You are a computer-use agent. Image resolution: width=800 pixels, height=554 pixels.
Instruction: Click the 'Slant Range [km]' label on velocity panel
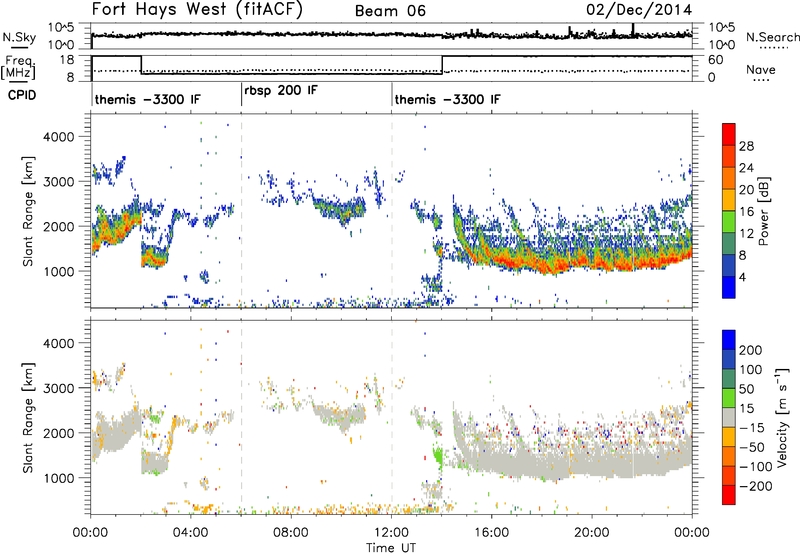click(29, 418)
